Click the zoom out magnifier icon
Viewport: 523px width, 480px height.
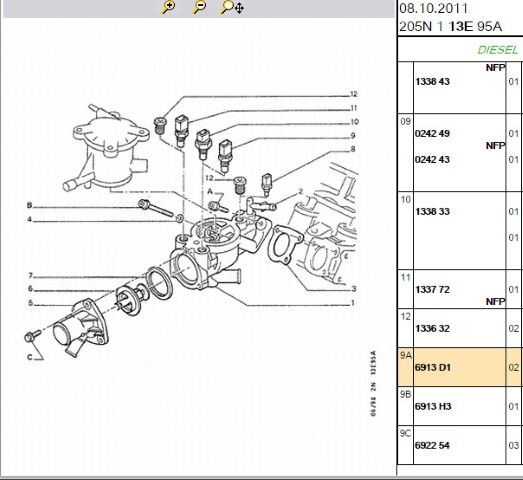199,7
